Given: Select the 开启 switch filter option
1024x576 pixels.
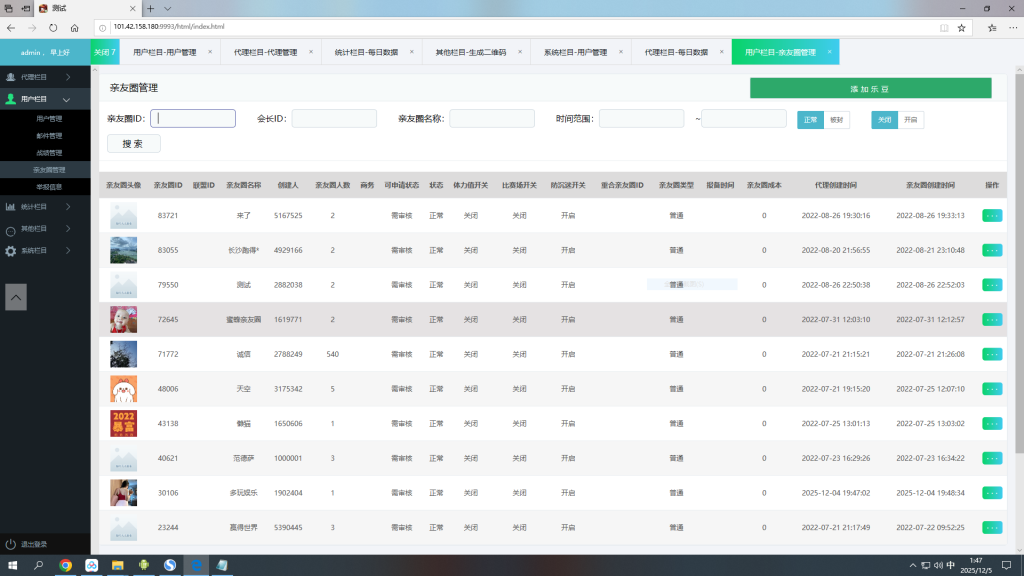Looking at the screenshot, I should click(x=910, y=119).
